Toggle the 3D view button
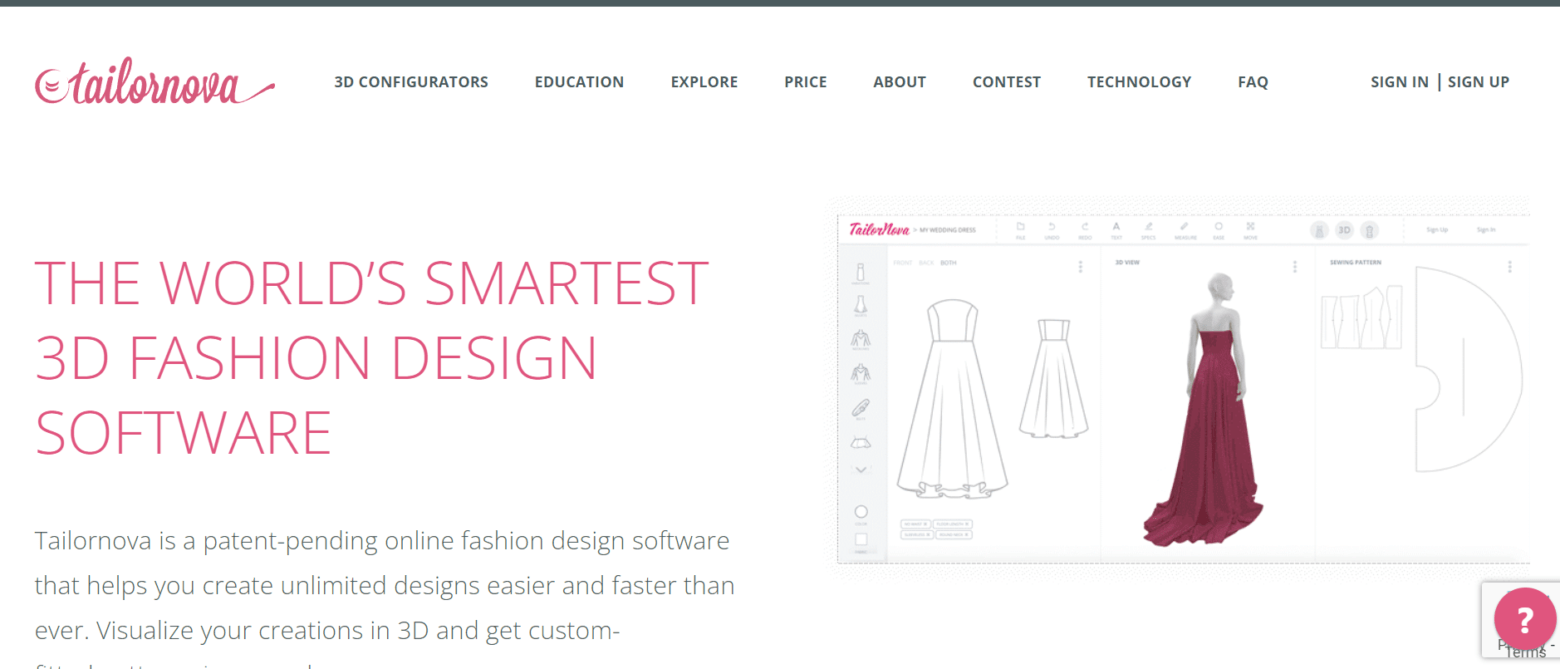This screenshot has height=669, width=1560. point(1343,230)
